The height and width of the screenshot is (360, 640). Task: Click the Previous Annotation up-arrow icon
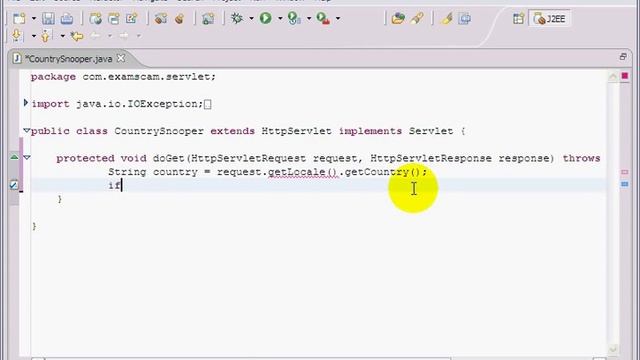[45, 36]
